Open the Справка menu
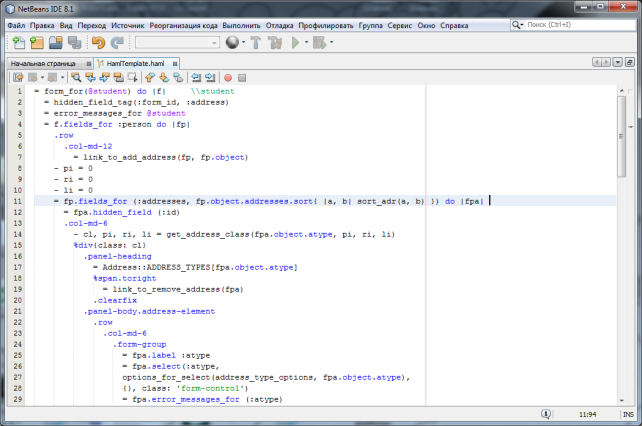Screen dimensions: 642x426 (454, 25)
